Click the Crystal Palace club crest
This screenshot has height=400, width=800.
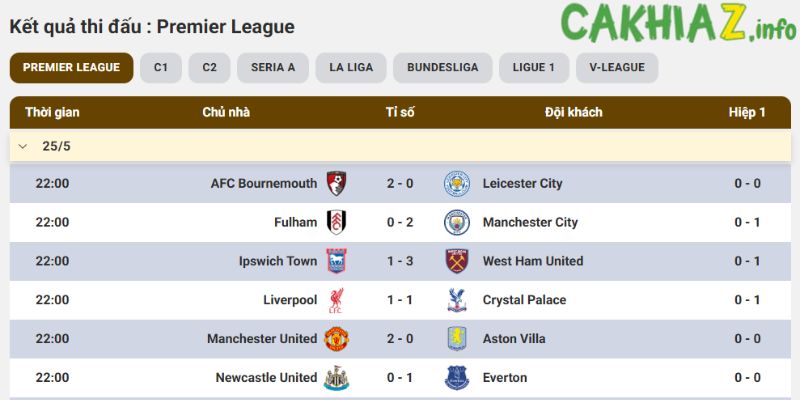457,300
